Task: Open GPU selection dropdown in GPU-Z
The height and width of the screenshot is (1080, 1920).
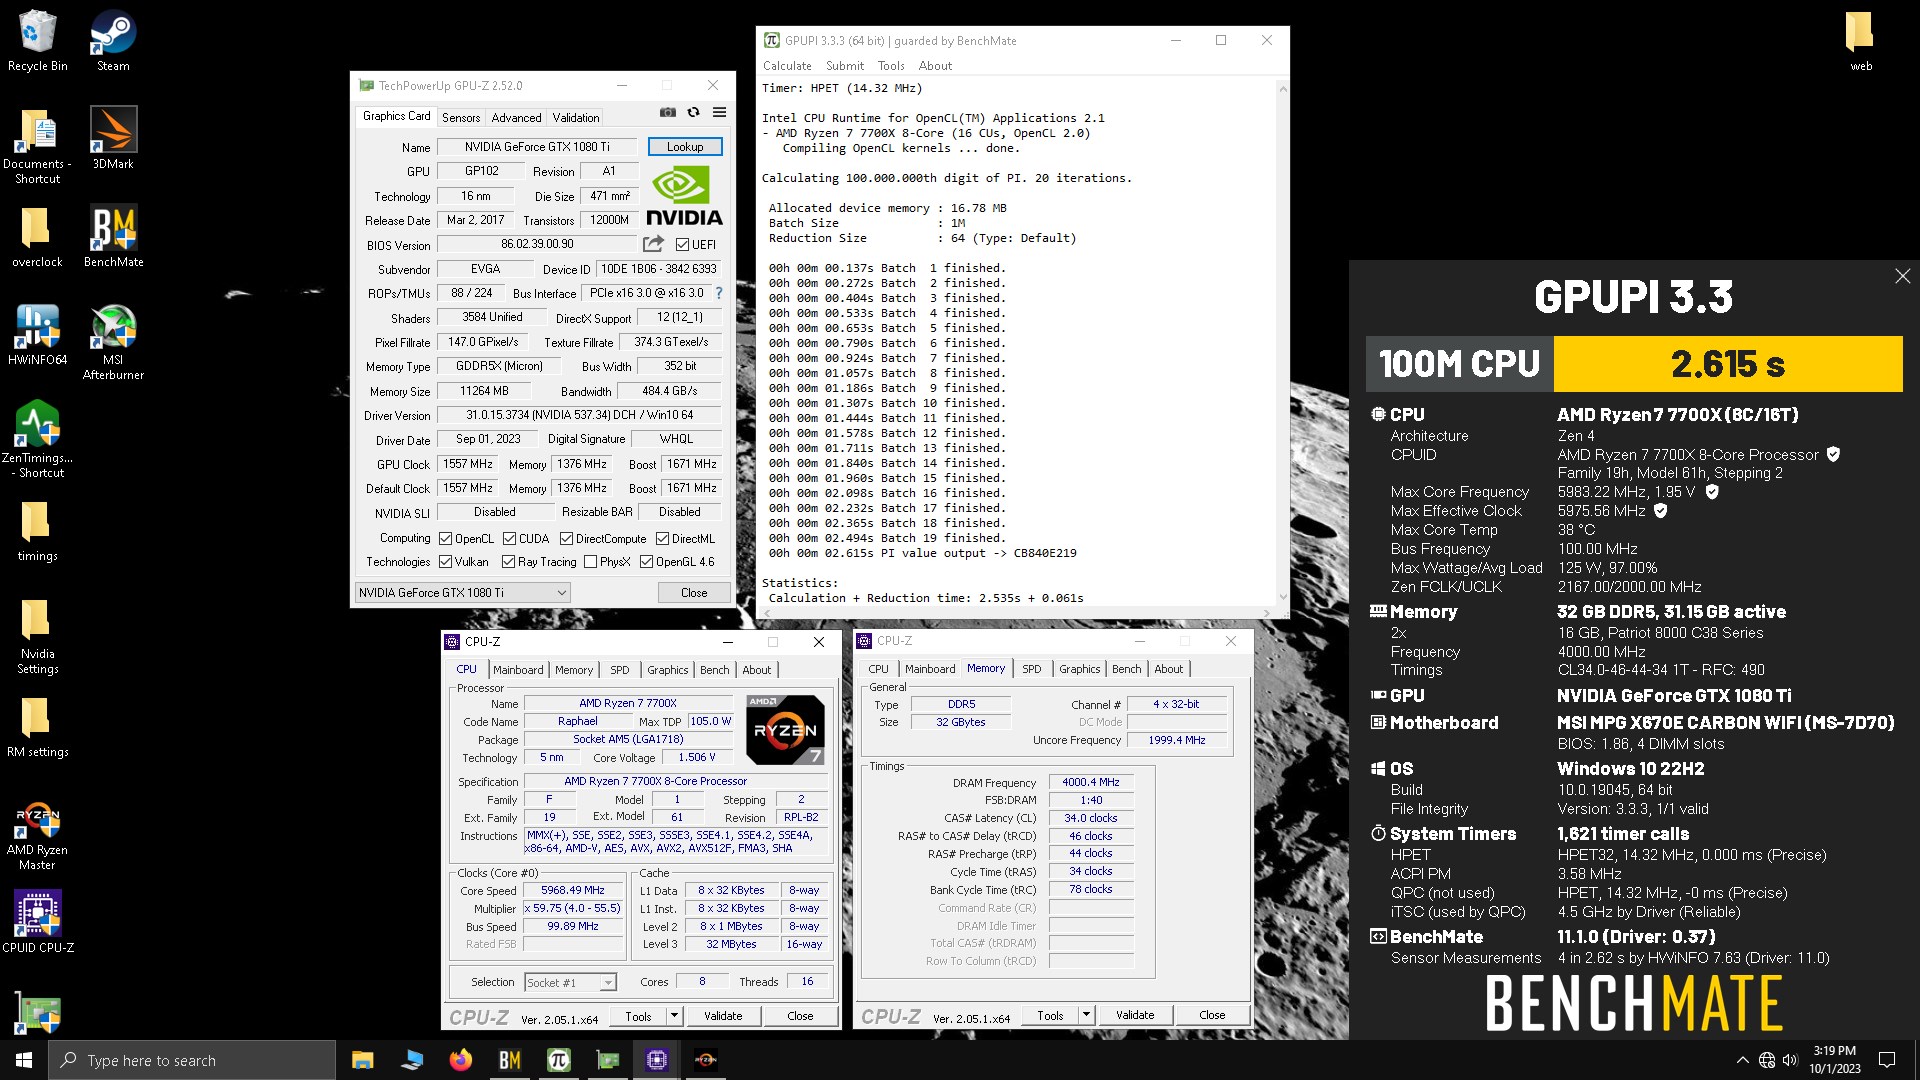Action: (462, 593)
